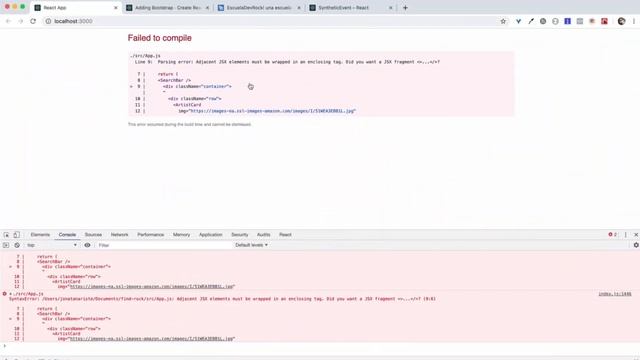This screenshot has width=640, height=360.
Task: Click the blue extension icon in toolbar
Action: (567, 21)
